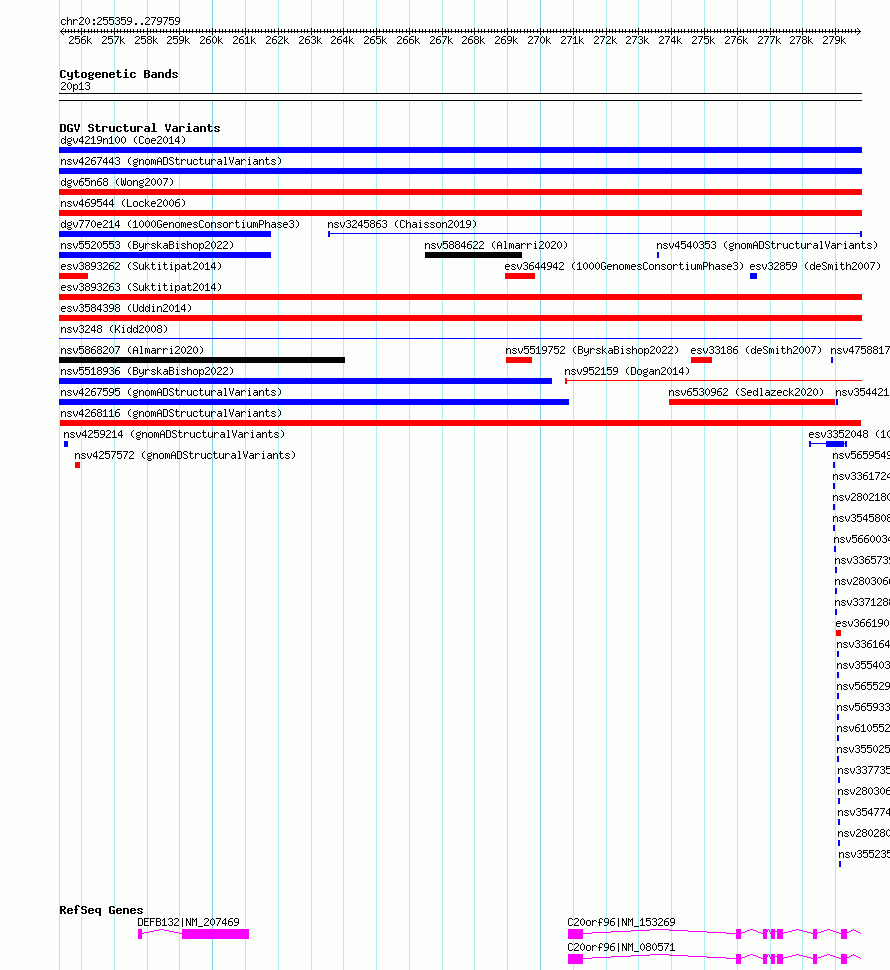Open nsv6530962 (Sedlazeck2020) label
890x970 pixels.
tap(746, 393)
